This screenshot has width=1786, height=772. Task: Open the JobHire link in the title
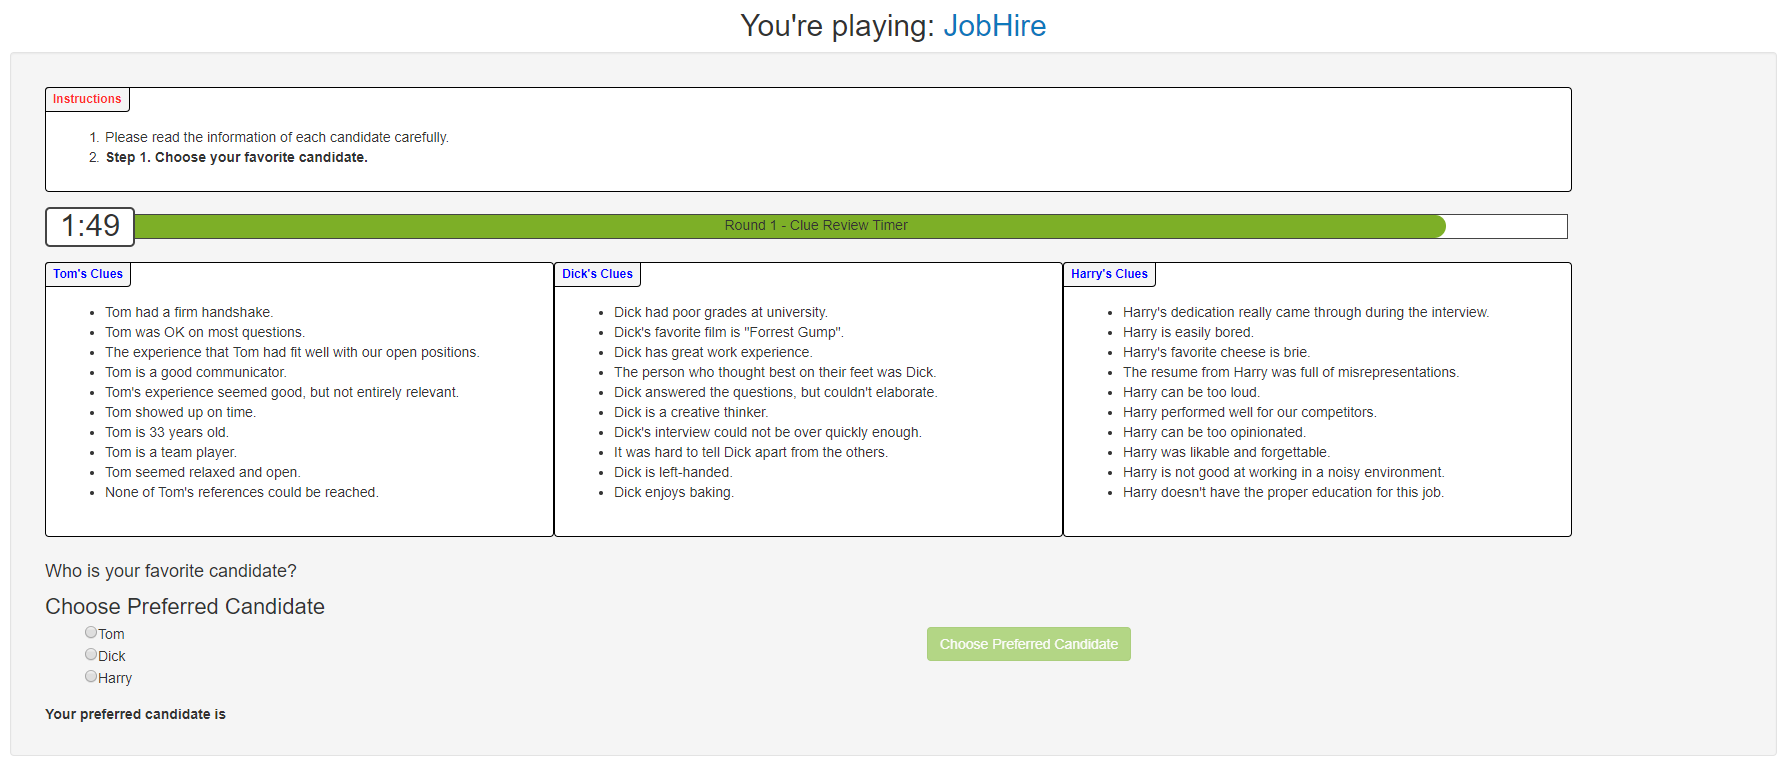(994, 26)
